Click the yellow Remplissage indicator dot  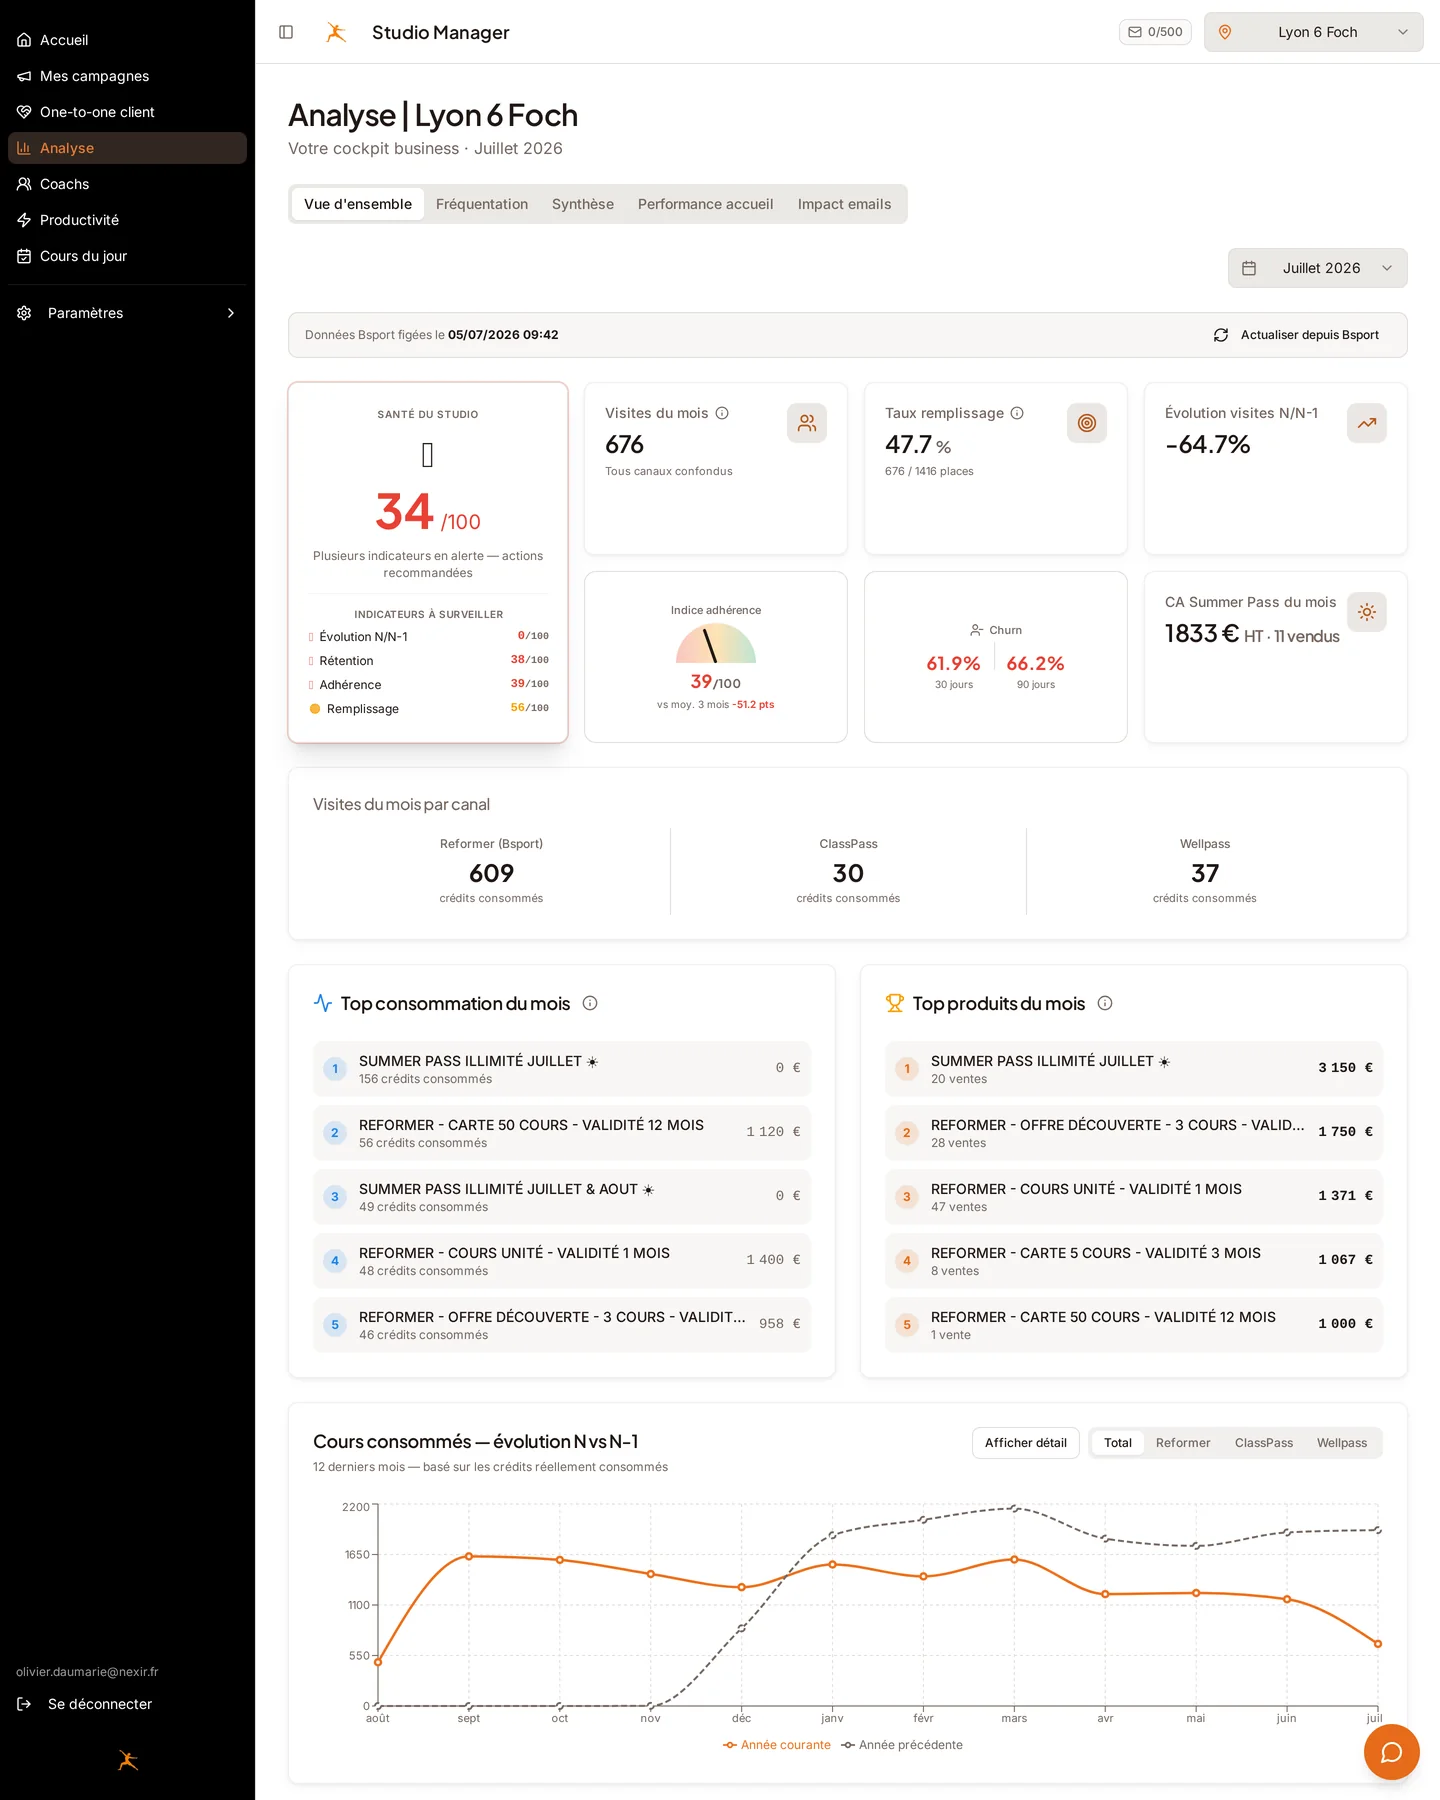(x=315, y=709)
